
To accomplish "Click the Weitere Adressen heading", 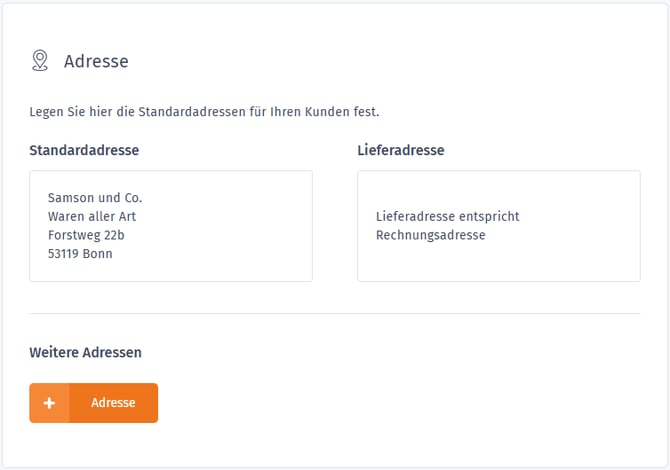I will pos(85,353).
